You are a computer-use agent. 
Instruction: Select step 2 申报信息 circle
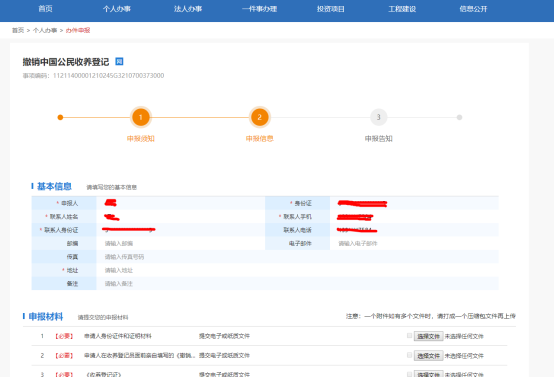point(260,117)
